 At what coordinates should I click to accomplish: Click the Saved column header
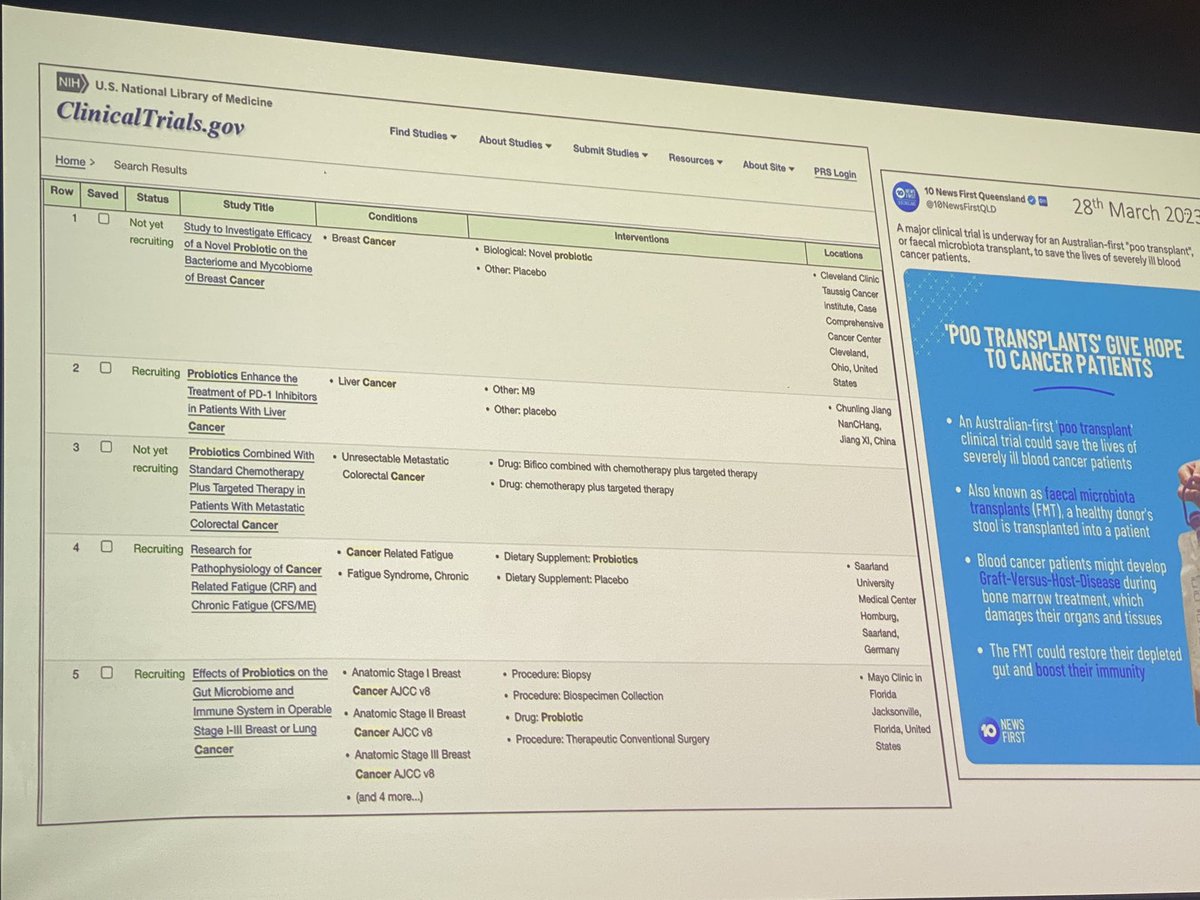pos(102,194)
